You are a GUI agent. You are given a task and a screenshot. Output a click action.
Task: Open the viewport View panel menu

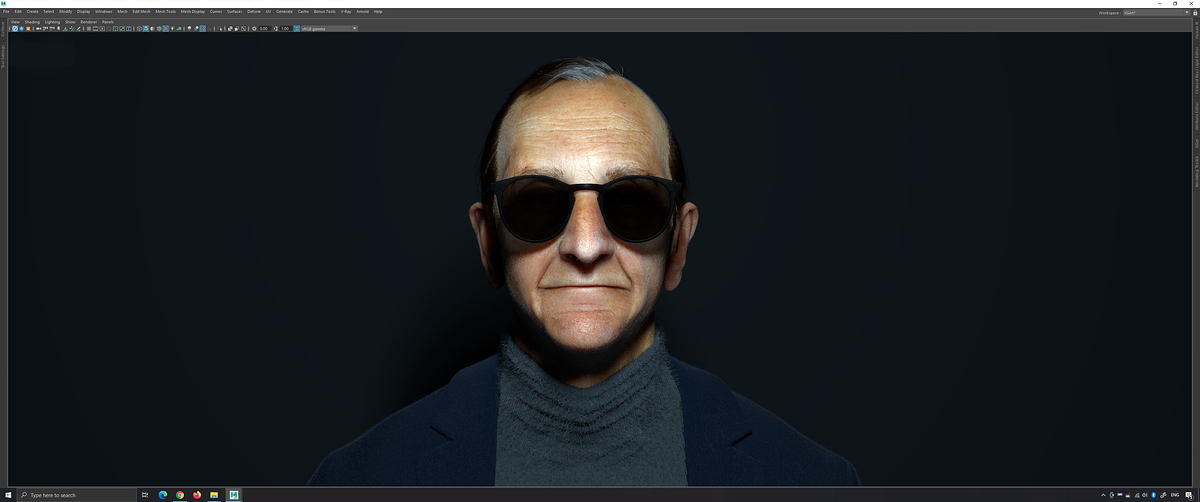(15, 21)
